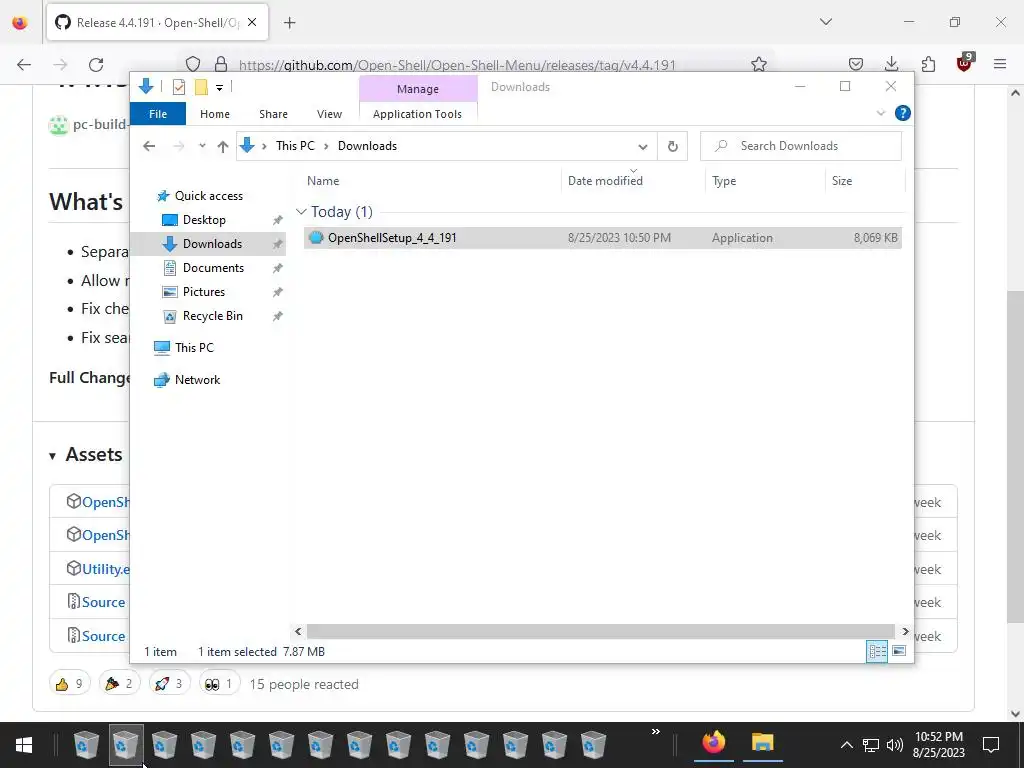Close the GitHub release browser tab

[x=252, y=22]
